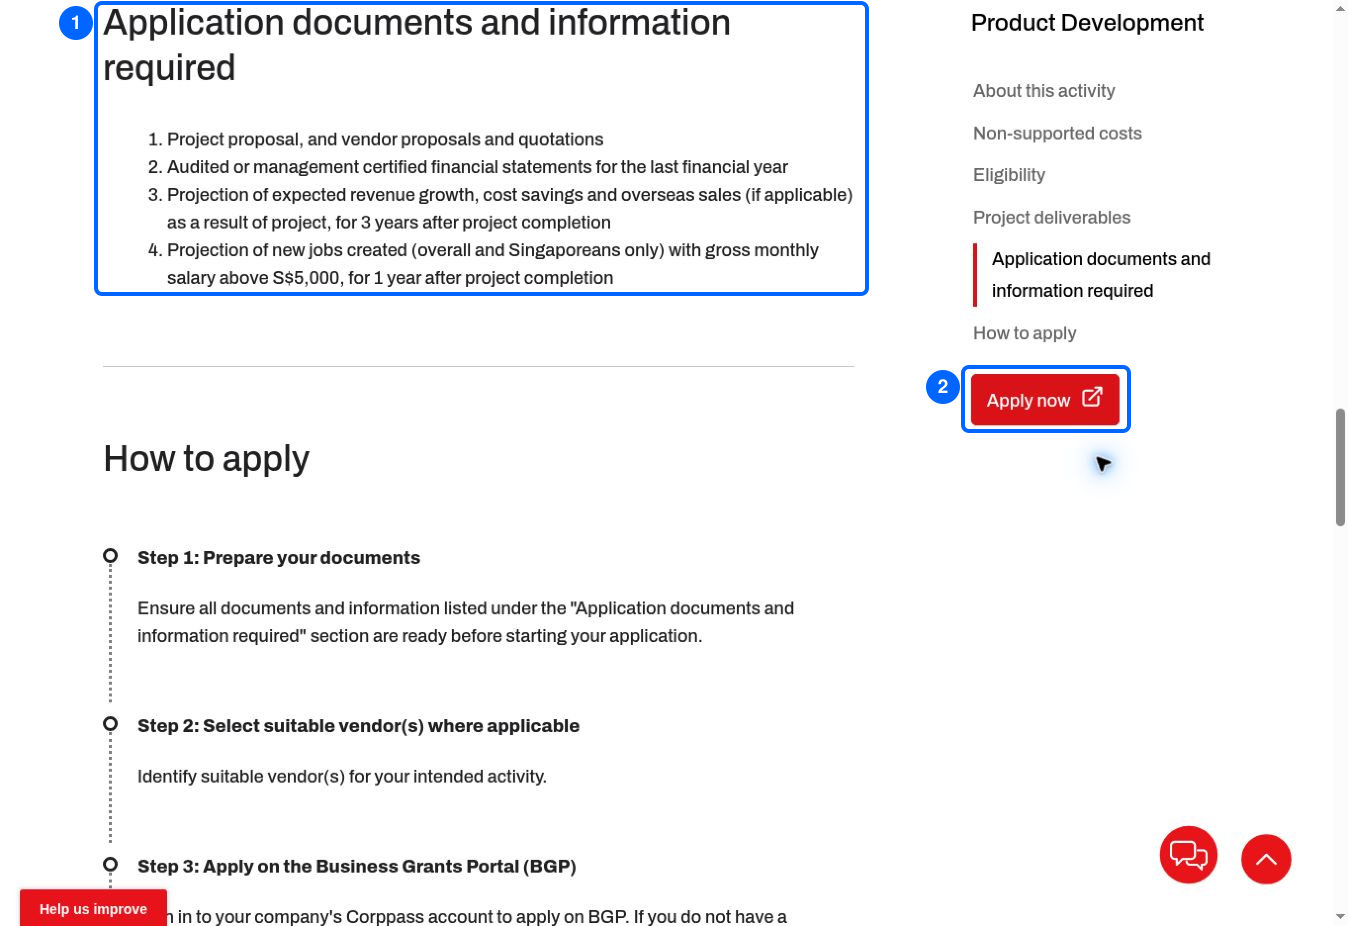Click 'Identify suitable vendor(s) for your intended activity' text
The height and width of the screenshot is (926, 1348).
[342, 777]
